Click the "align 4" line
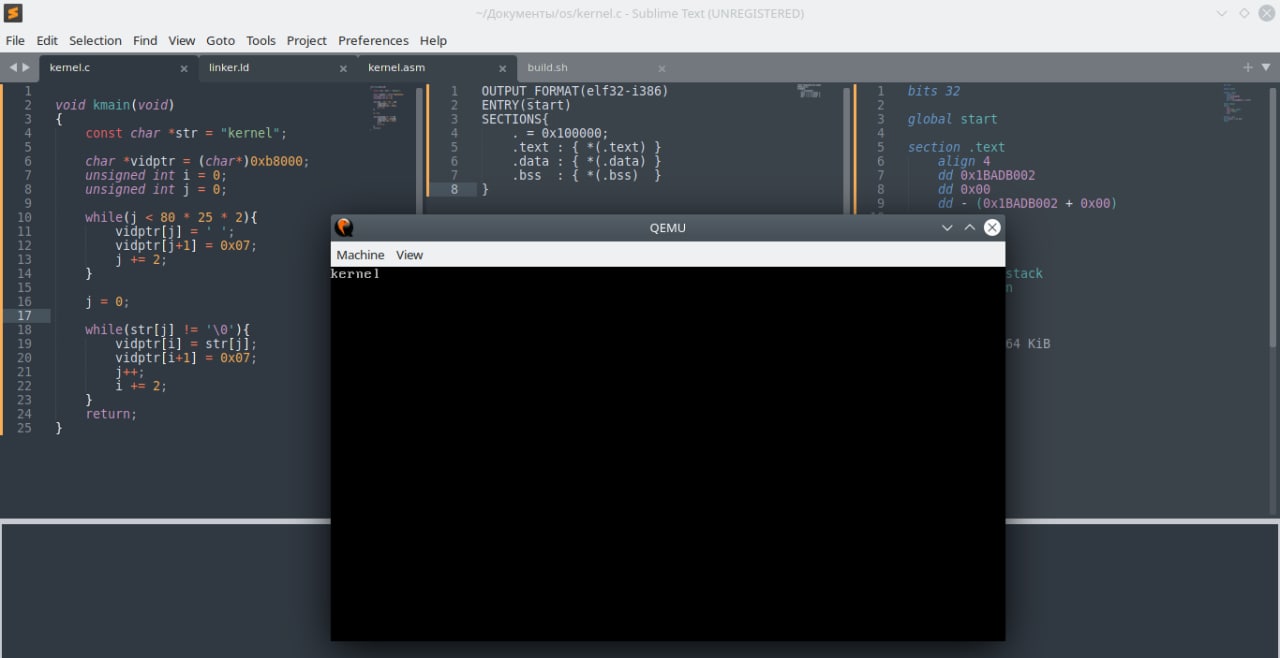This screenshot has height=658, width=1280. [964, 161]
